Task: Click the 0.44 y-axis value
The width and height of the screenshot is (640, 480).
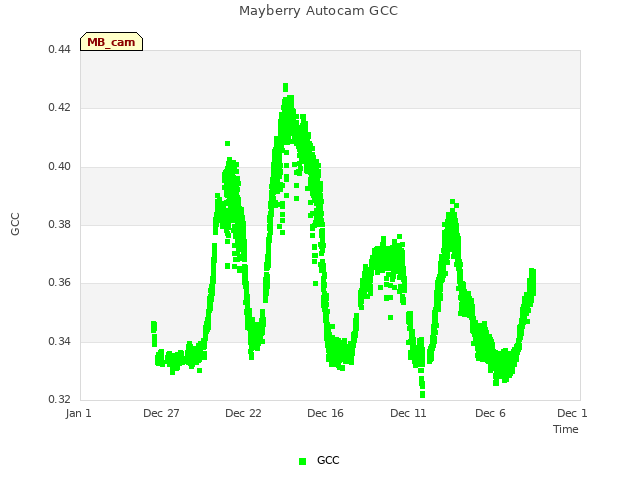Action: [x=60, y=49]
